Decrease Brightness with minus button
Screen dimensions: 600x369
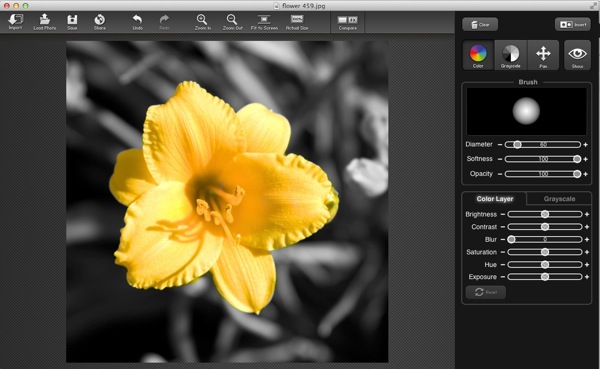[502, 215]
